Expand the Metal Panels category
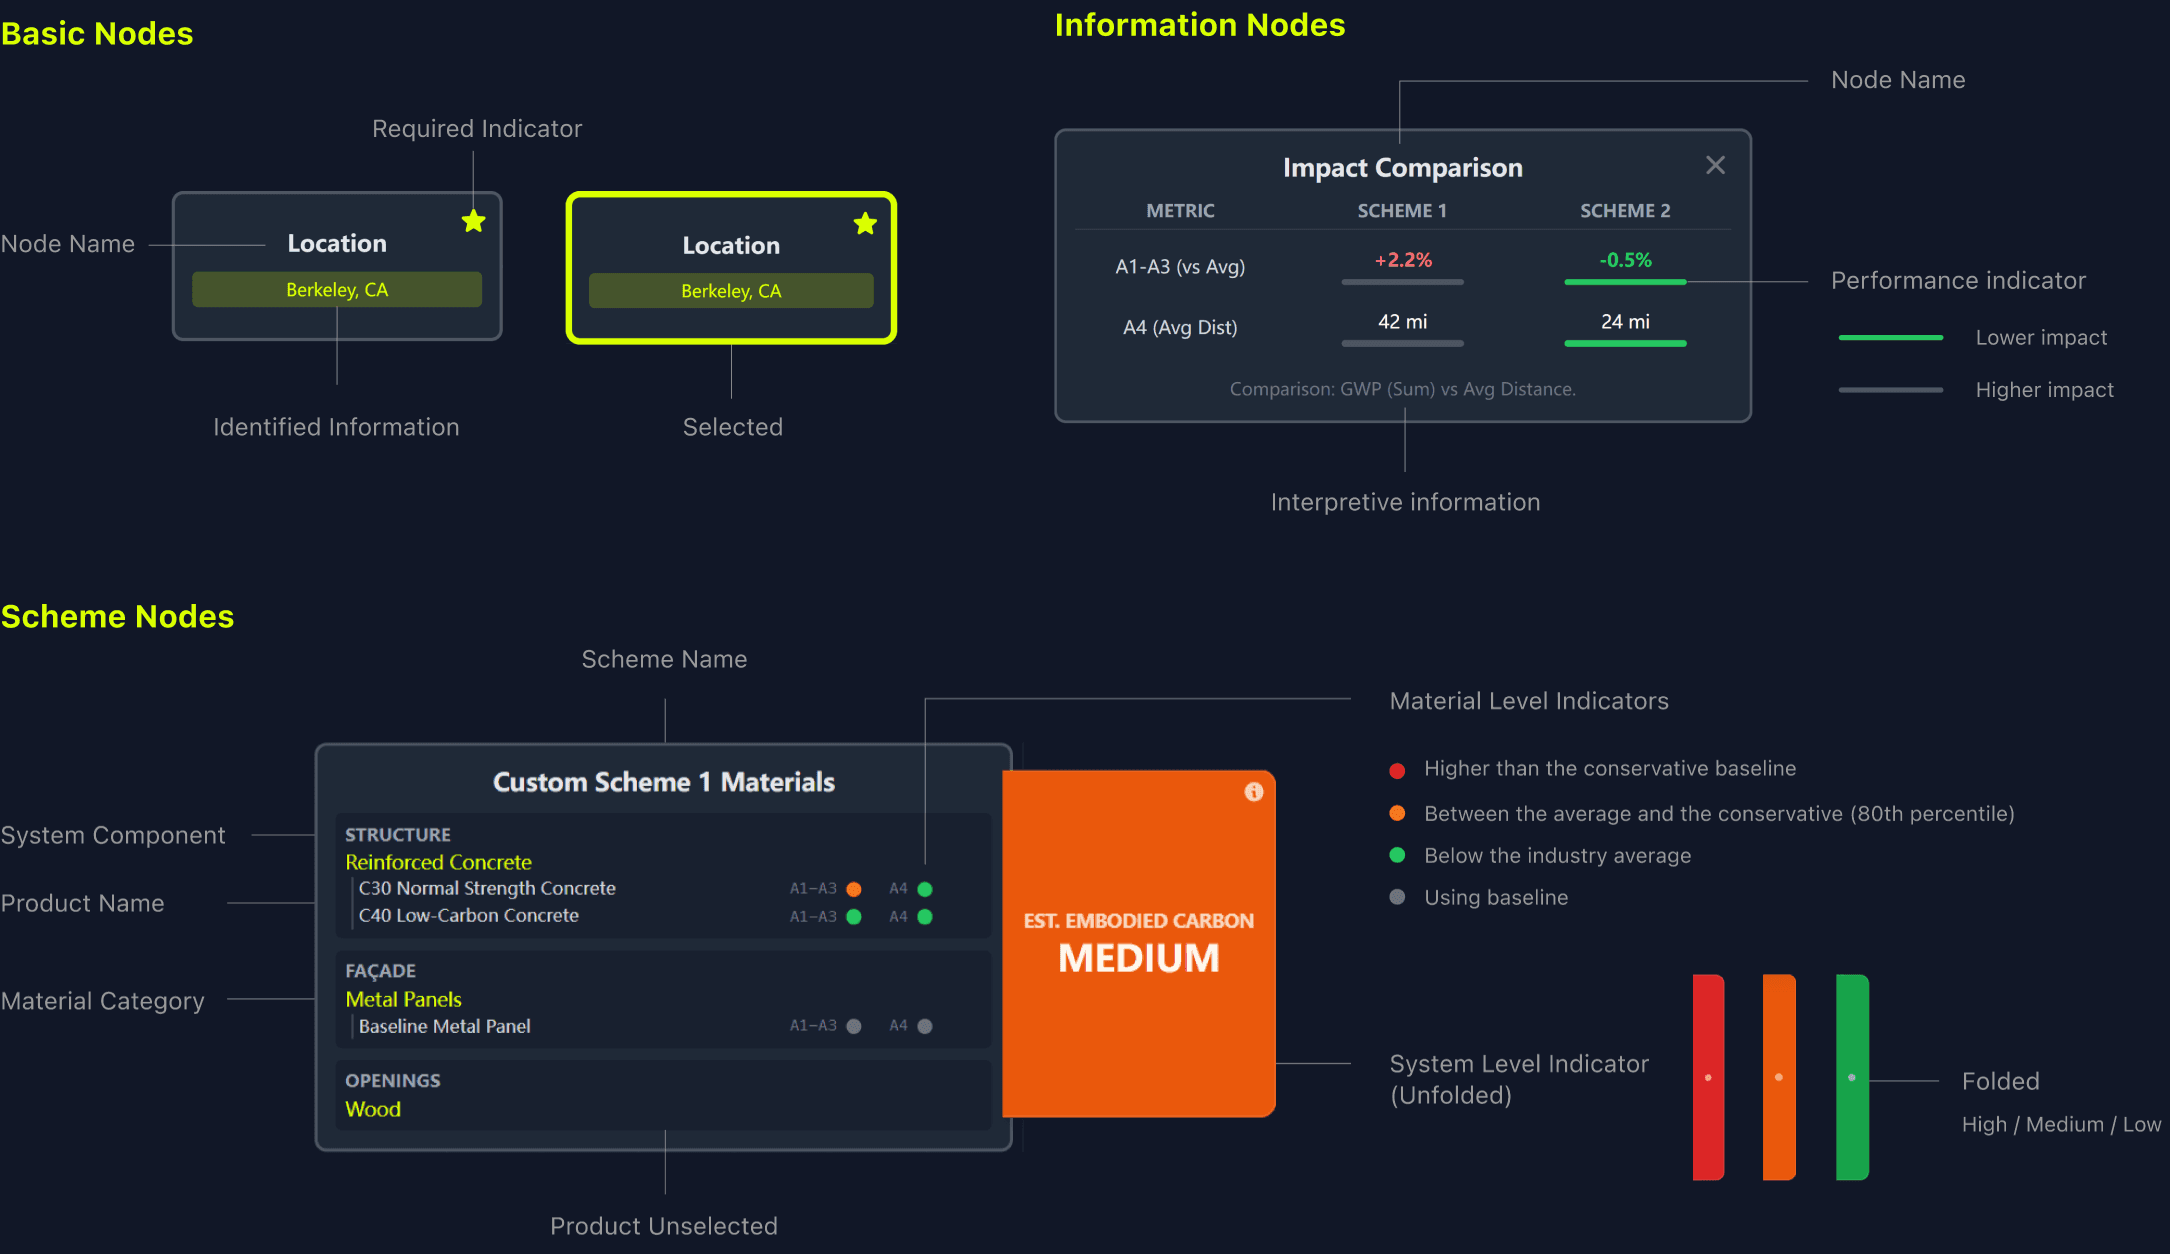The width and height of the screenshot is (2170, 1254). [403, 999]
